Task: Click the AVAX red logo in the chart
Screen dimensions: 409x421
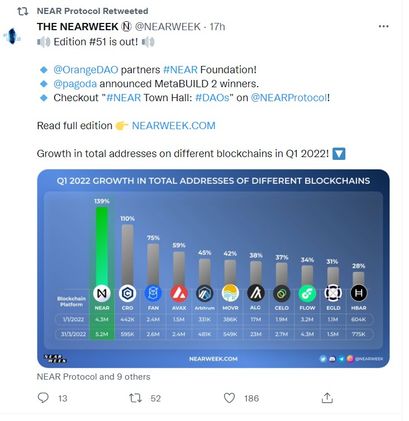Action: pyautogui.click(x=179, y=293)
